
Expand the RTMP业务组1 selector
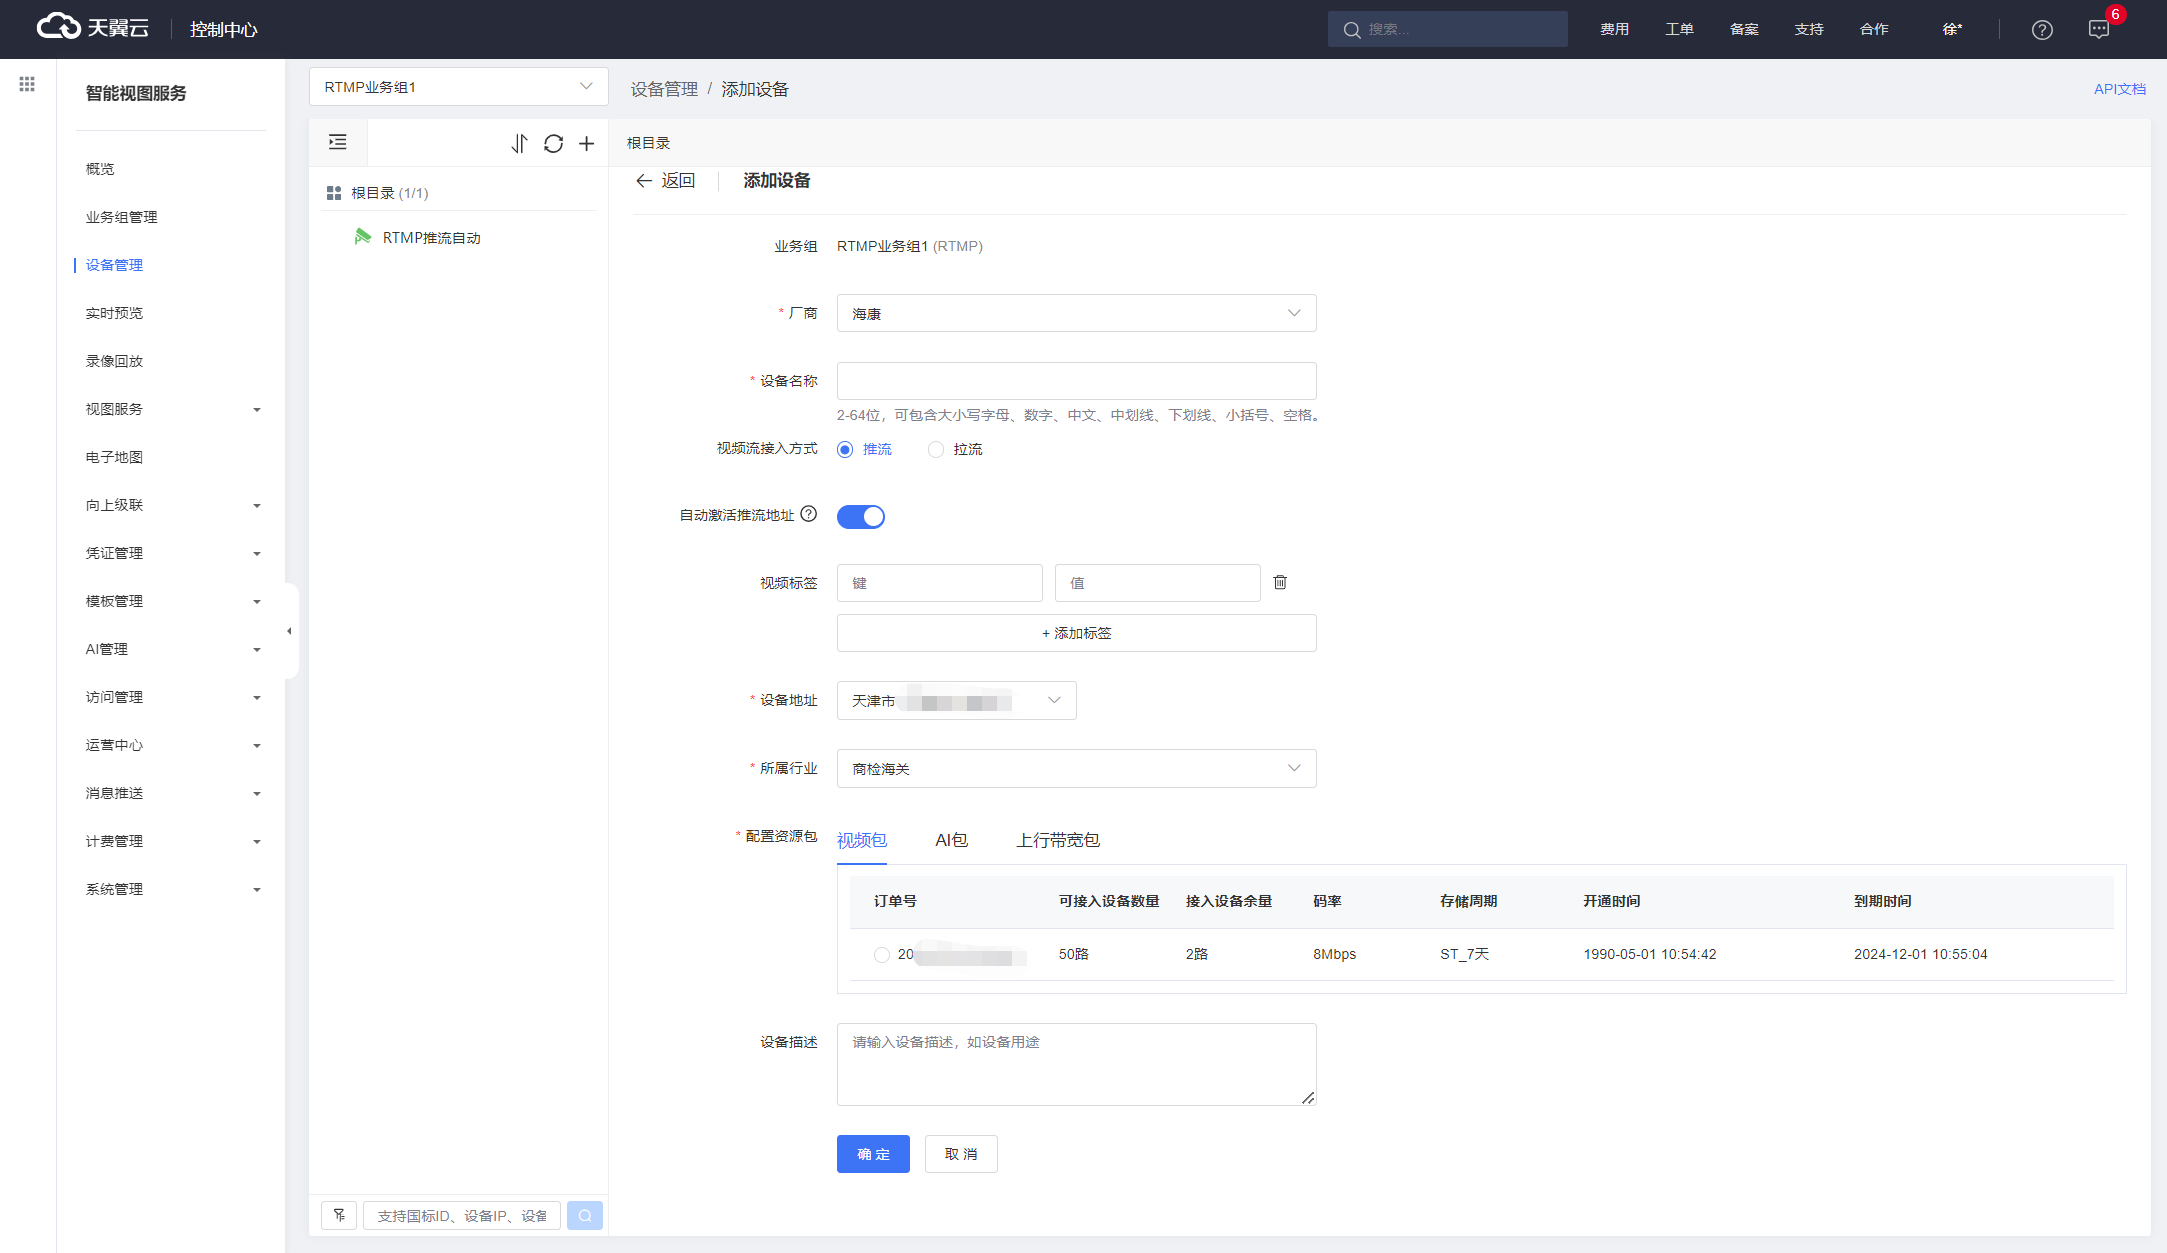point(458,87)
